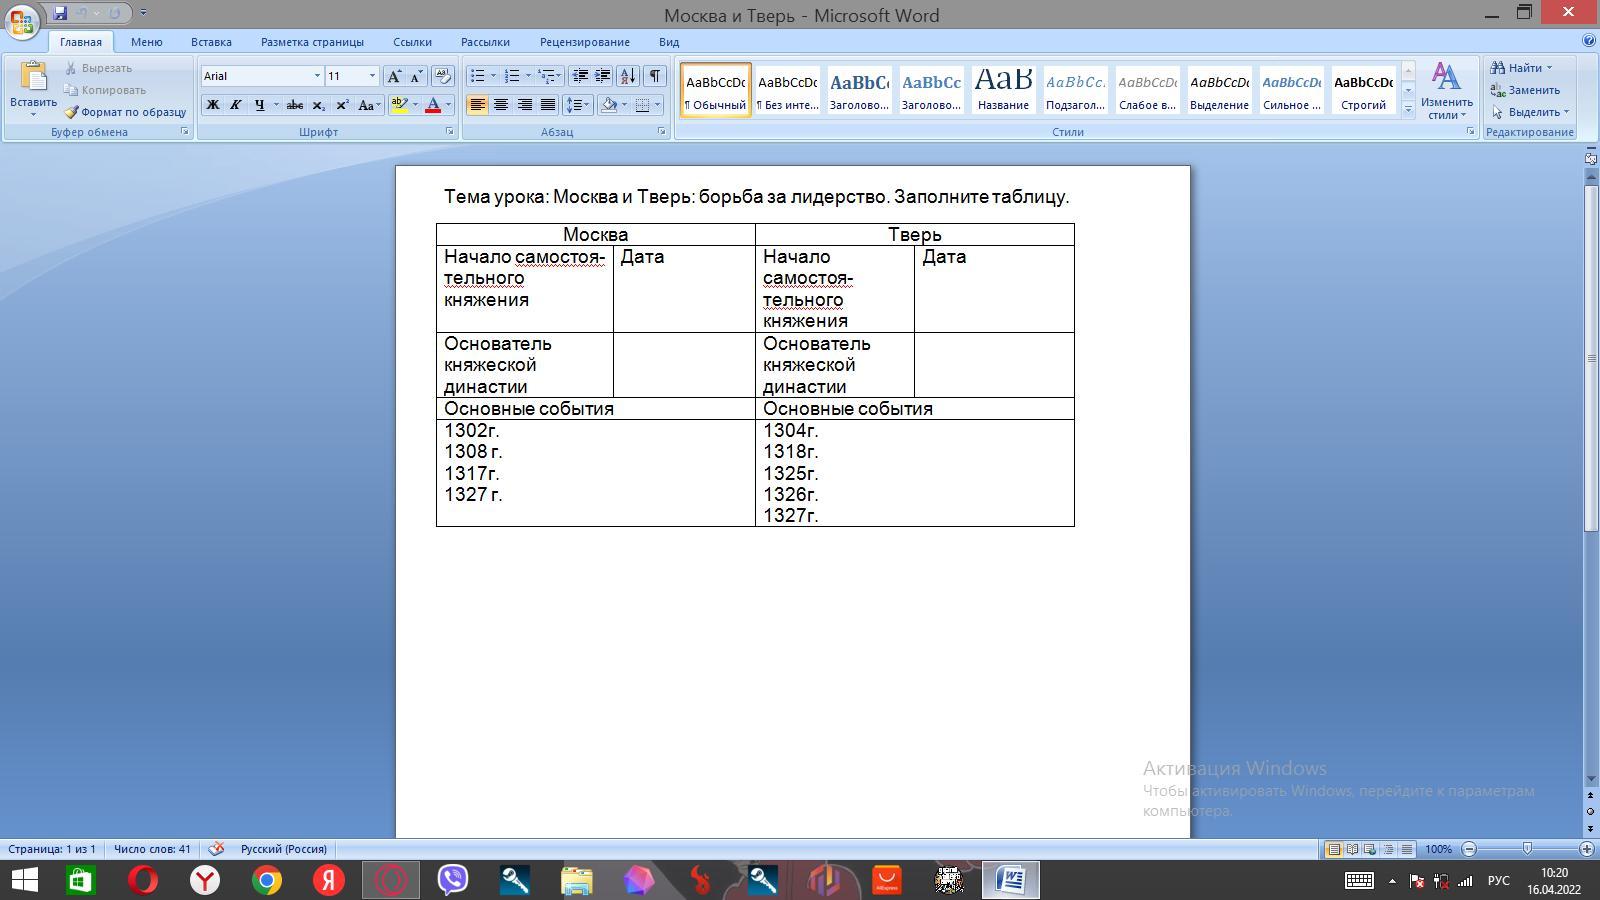Click the zoom level 100% indicator
Image resolution: width=1600 pixels, height=900 pixels.
[x=1438, y=849]
